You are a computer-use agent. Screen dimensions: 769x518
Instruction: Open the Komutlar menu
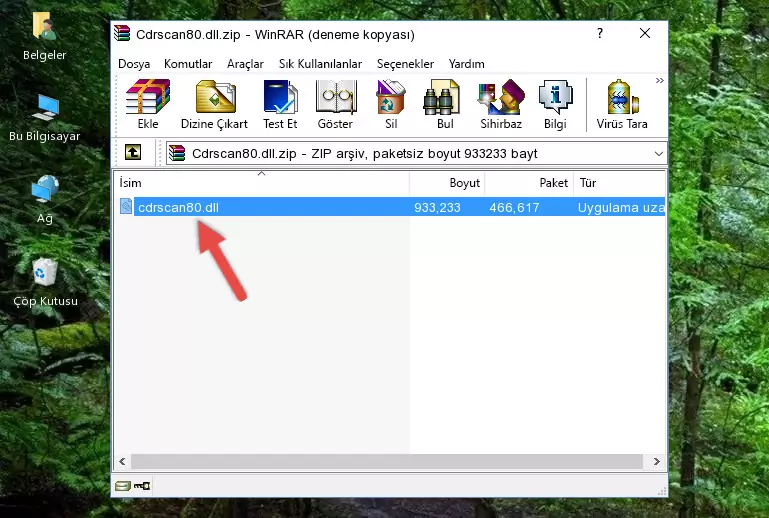pos(188,64)
